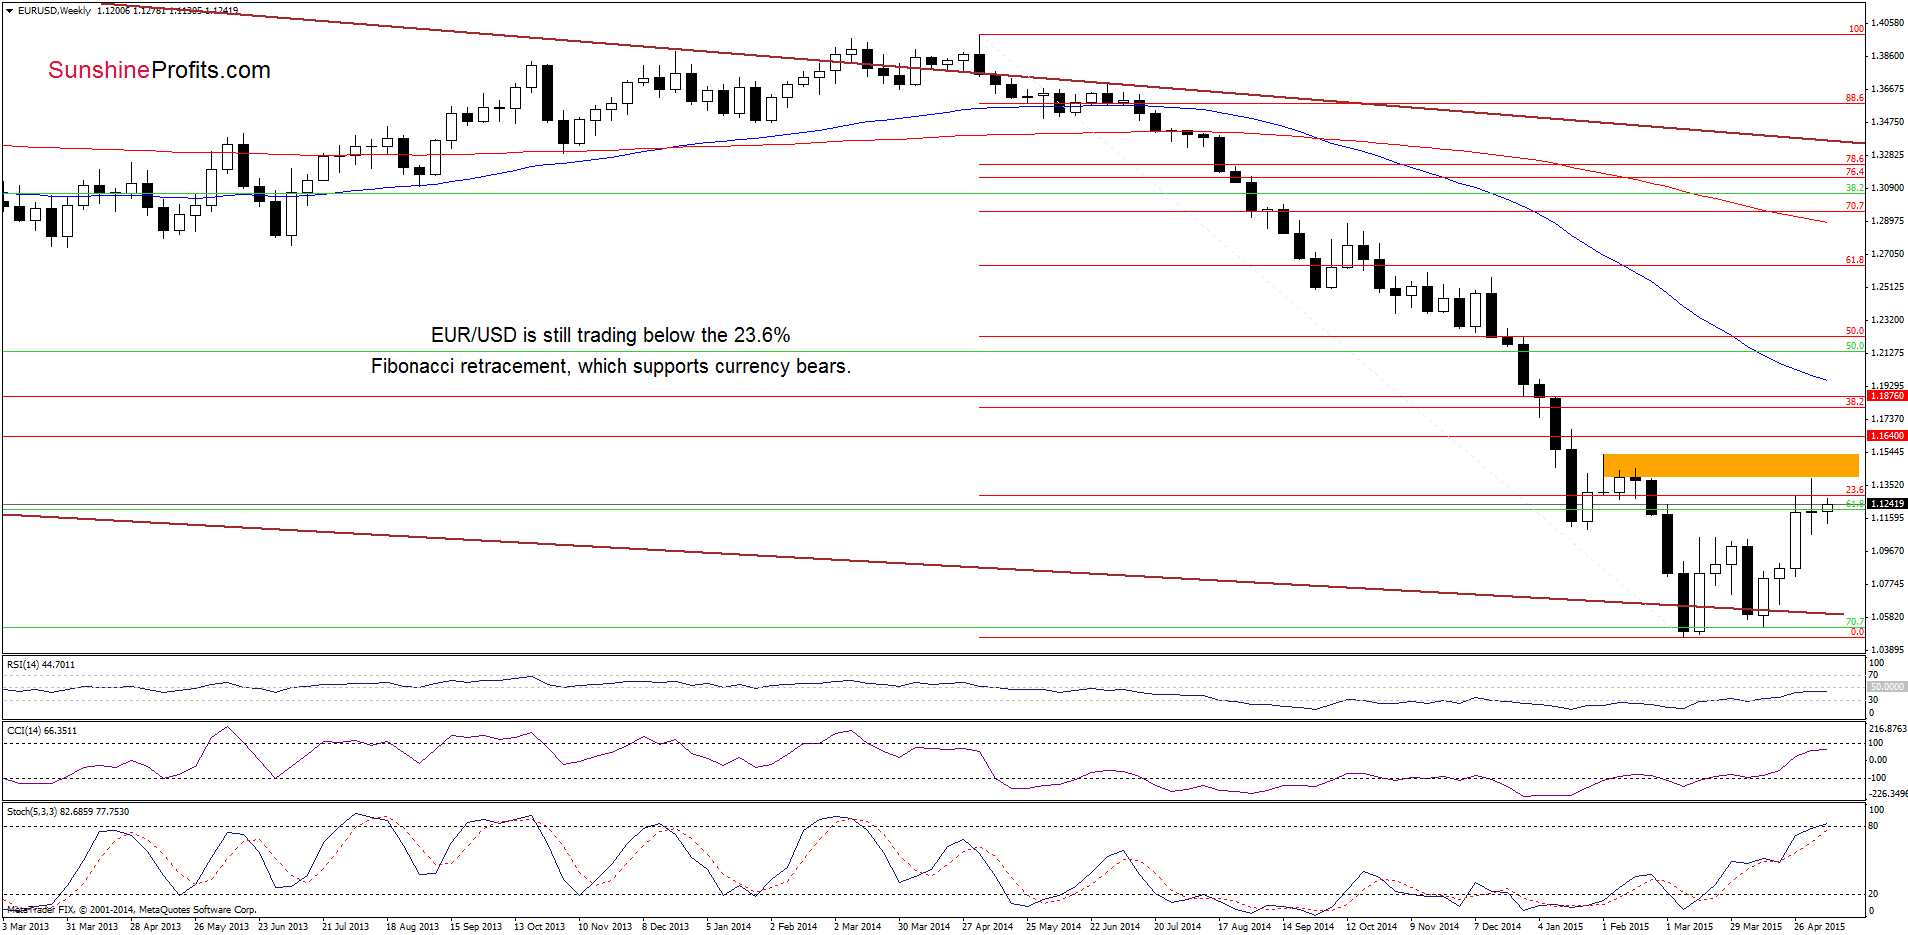This screenshot has width=1908, height=935.
Task: Click the 18 Aug 2013 date label
Action: pyautogui.click(x=412, y=926)
